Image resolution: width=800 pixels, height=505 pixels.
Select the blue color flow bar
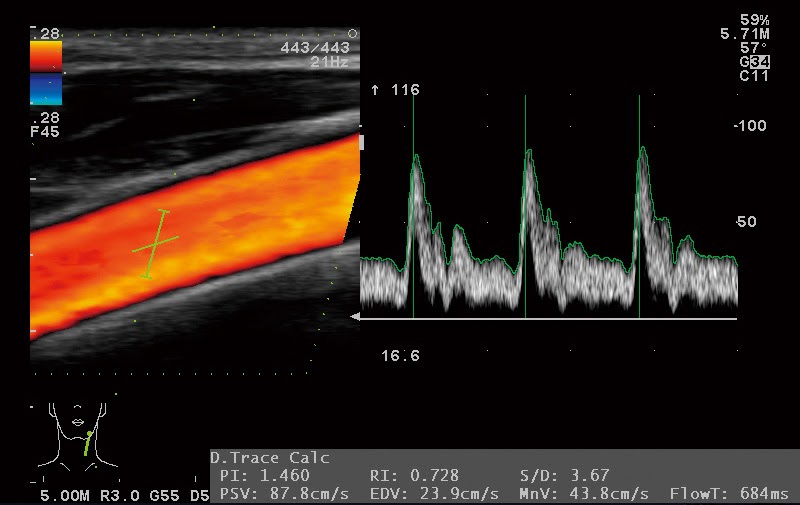click(46, 89)
